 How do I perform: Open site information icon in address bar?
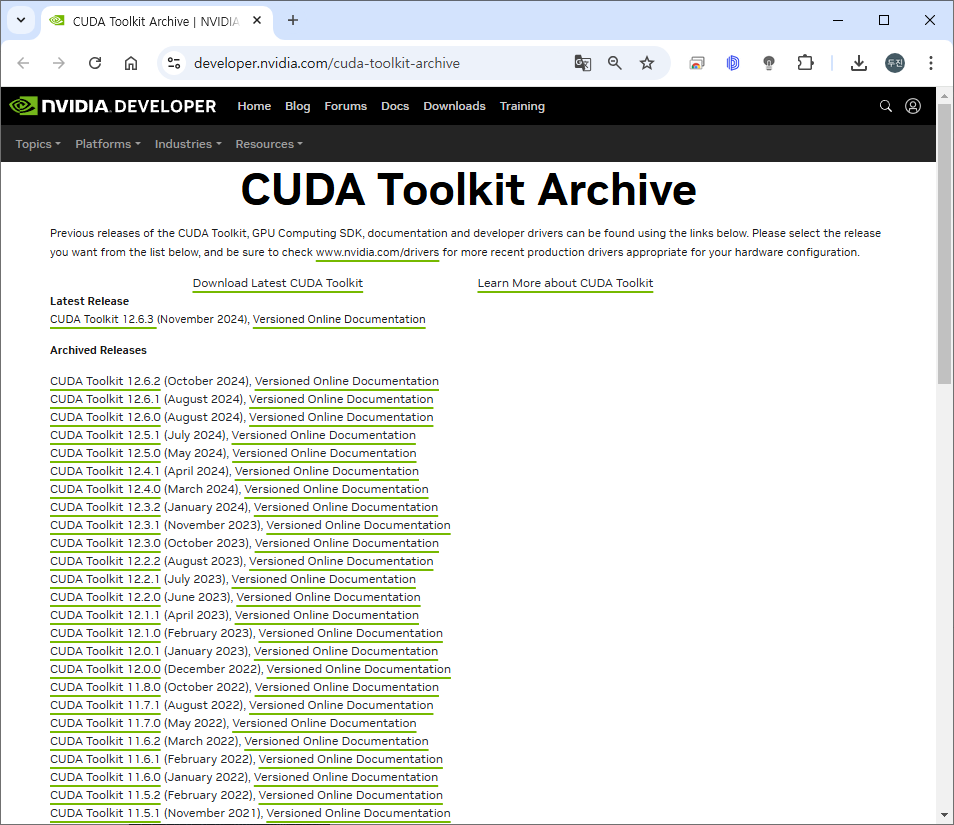174,63
